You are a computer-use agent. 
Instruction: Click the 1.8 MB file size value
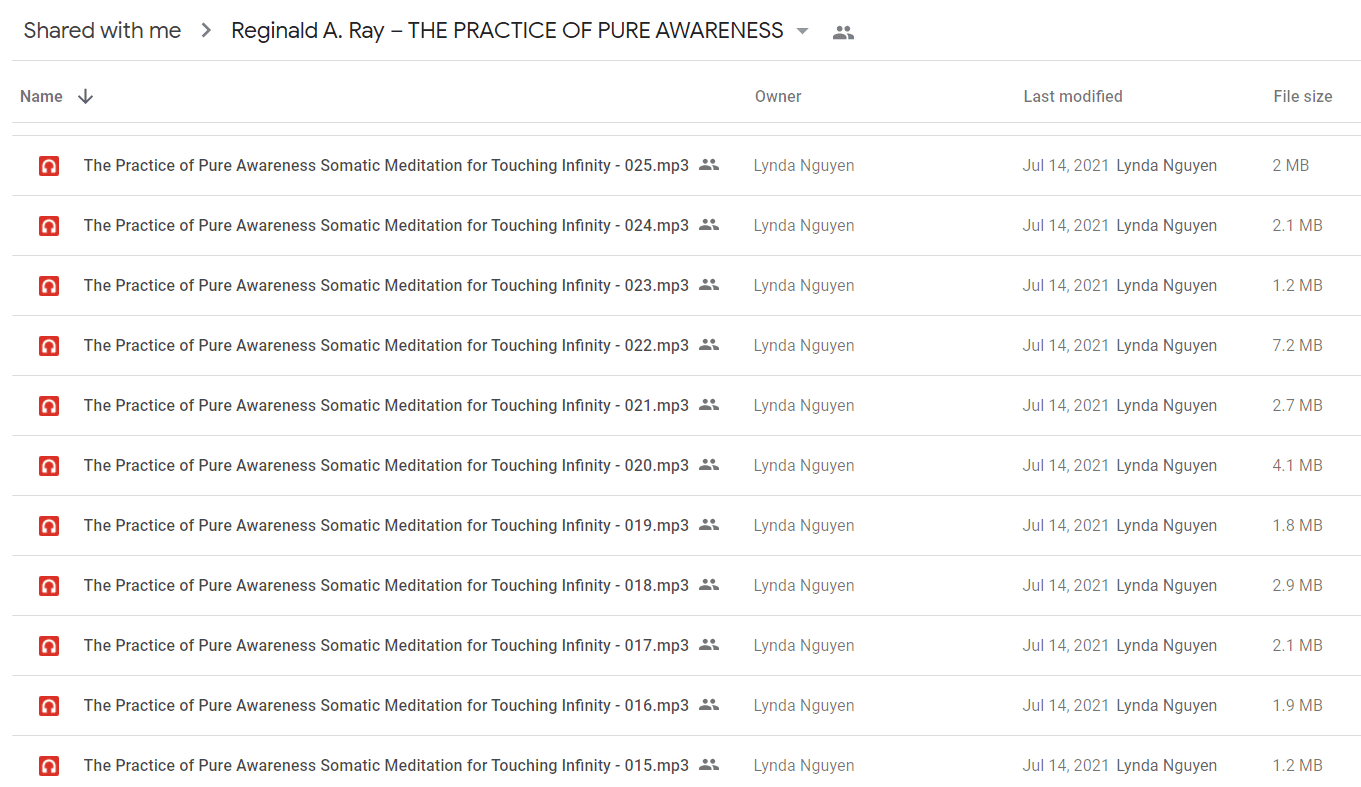click(1297, 526)
